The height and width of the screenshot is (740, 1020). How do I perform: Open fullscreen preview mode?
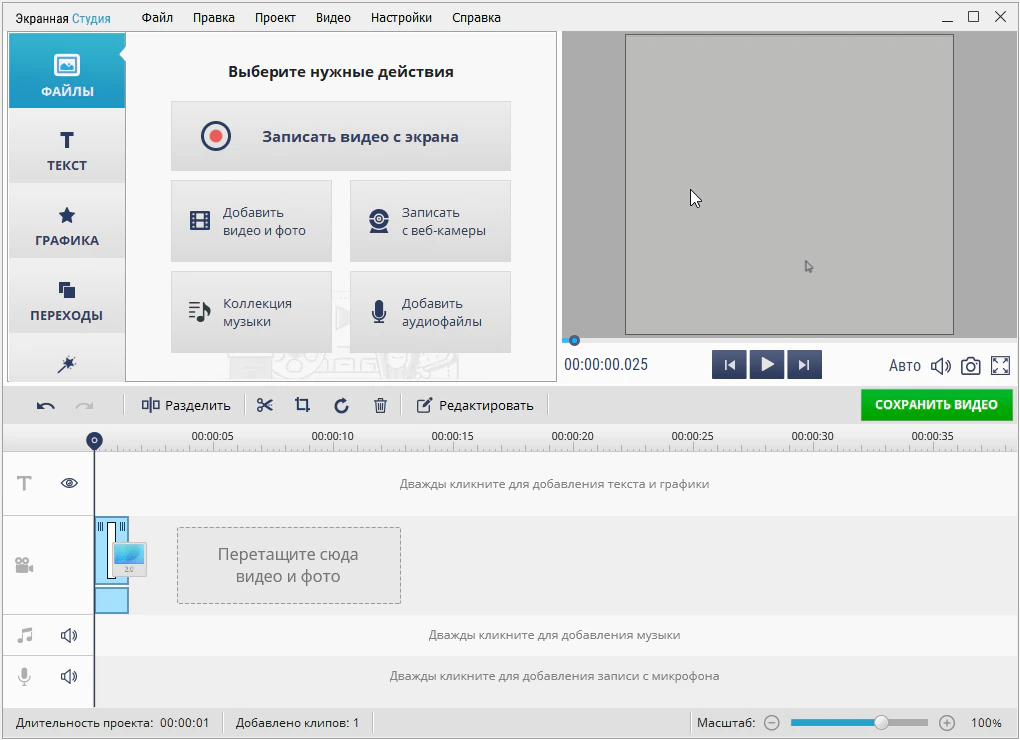(1000, 366)
